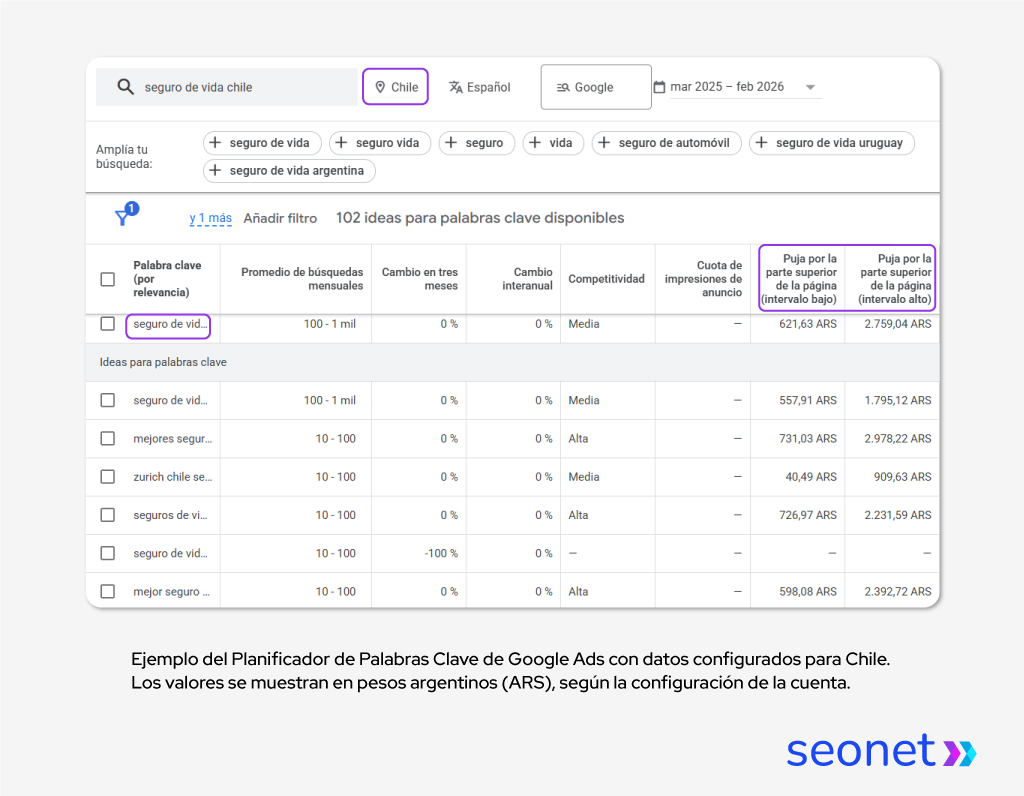This screenshot has width=1024, height=796.
Task: Open the 'y 1 más' filters link
Action: point(210,218)
